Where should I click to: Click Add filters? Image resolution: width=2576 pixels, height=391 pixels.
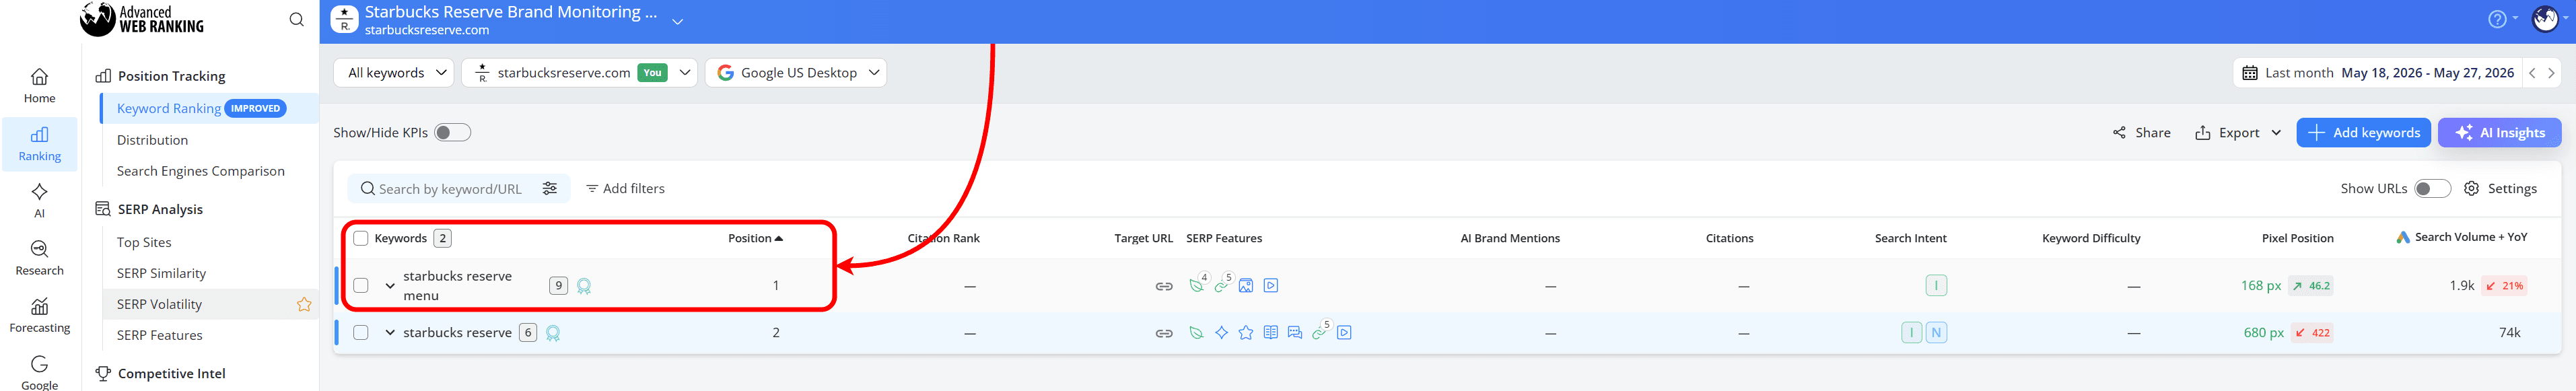625,188
